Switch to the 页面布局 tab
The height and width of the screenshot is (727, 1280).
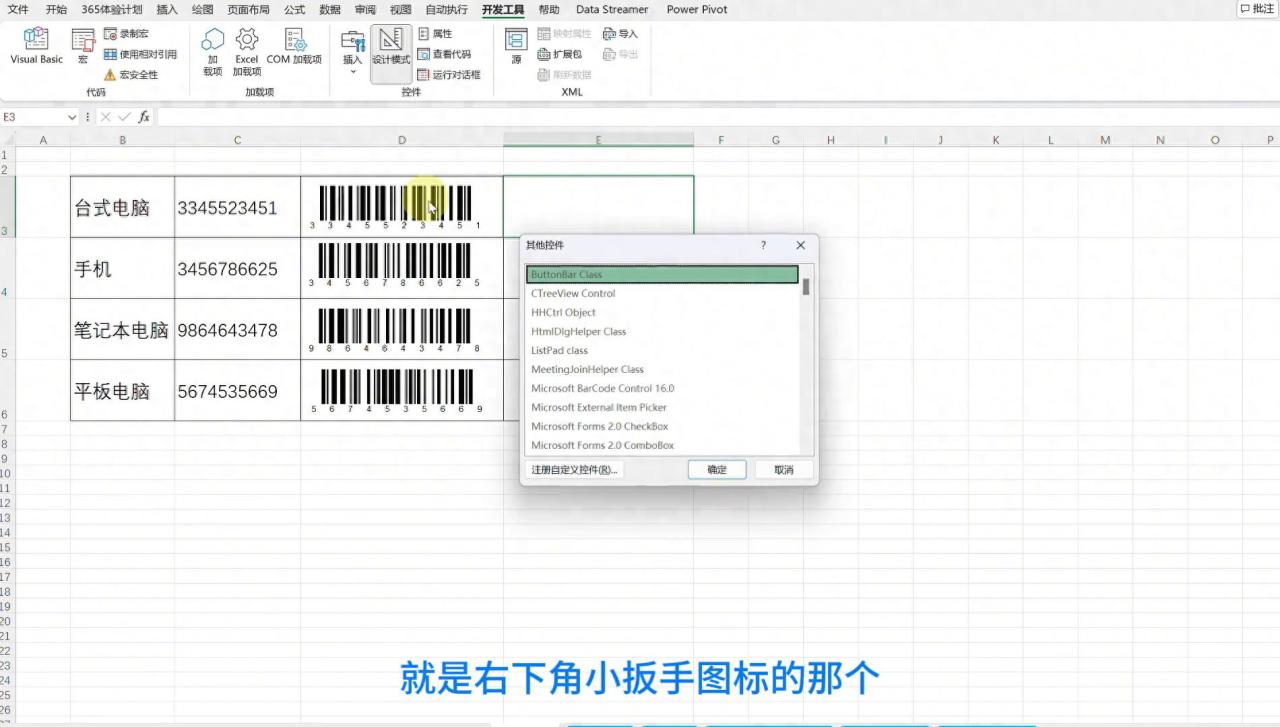[x=248, y=9]
